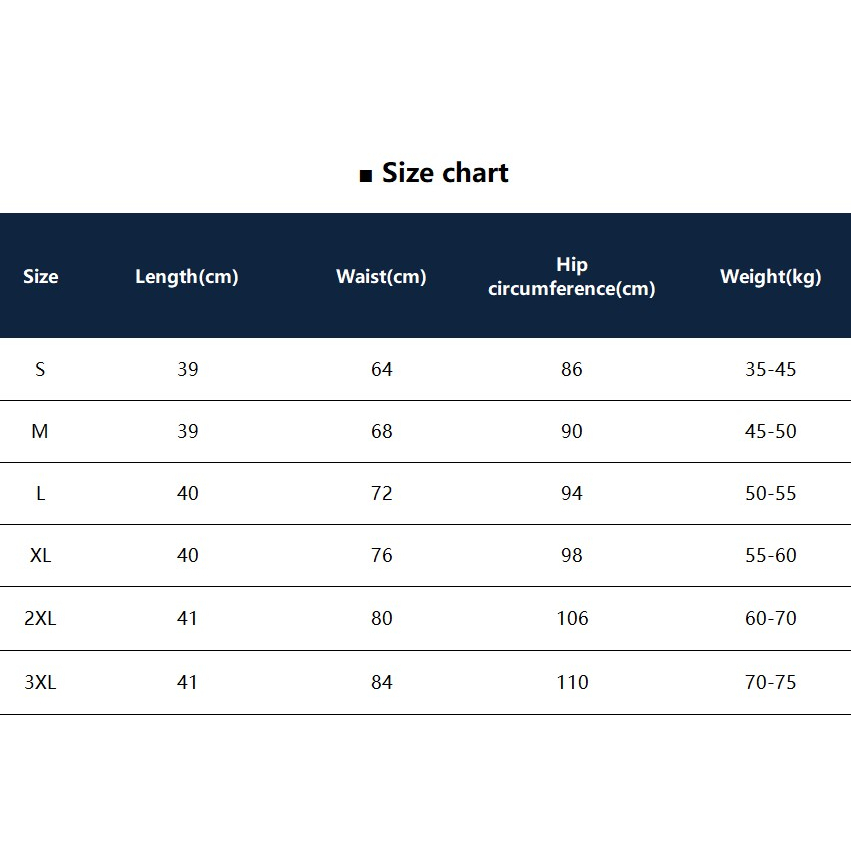This screenshot has width=851, height=851.
Task: Click the L size row label
Action: 40,493
